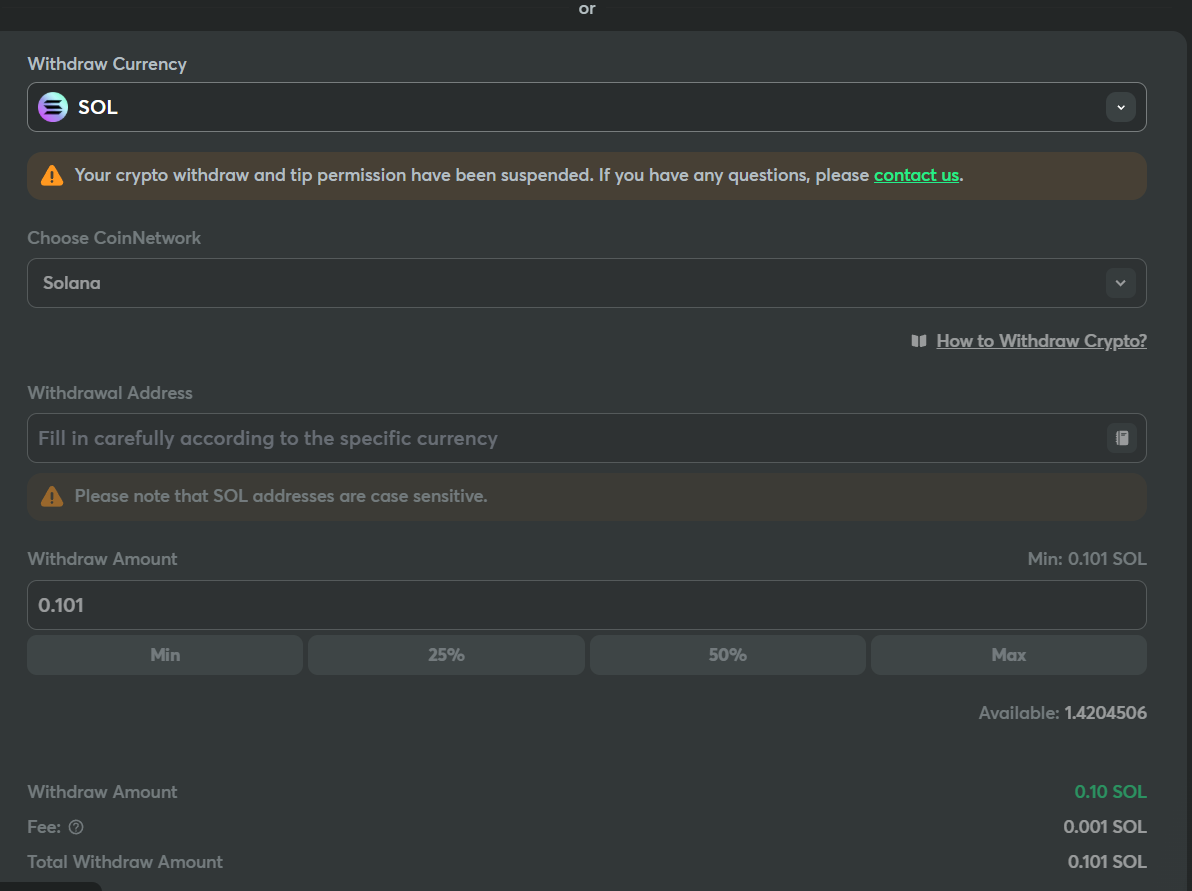Click the SOL coin logo icon
Viewport: 1192px width, 891px height.
(52, 107)
